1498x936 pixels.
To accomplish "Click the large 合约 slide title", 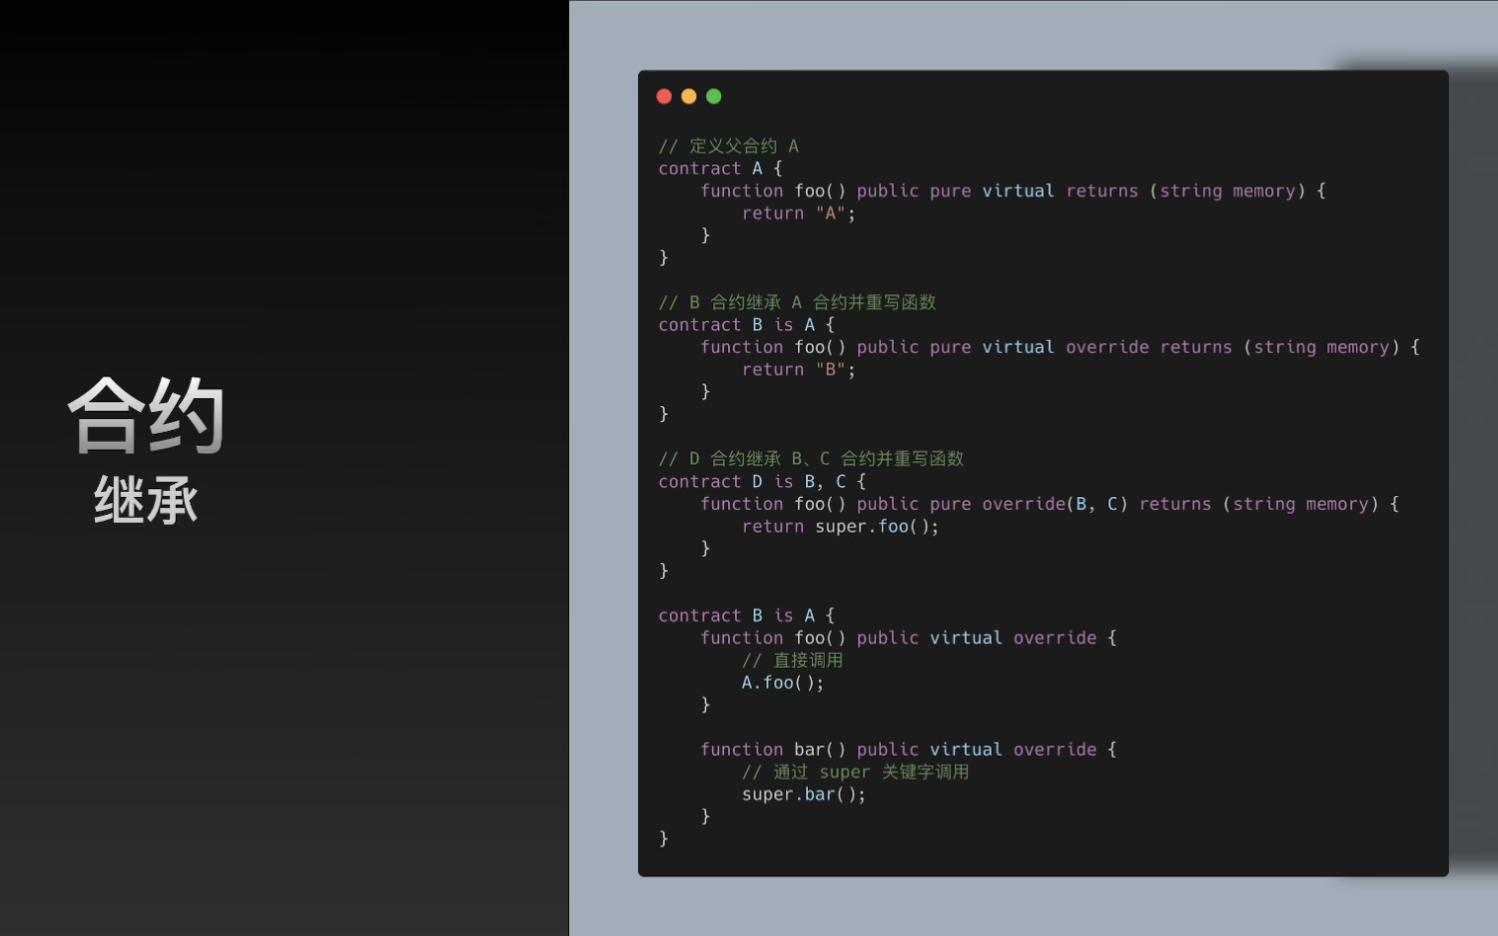I will point(147,416).
